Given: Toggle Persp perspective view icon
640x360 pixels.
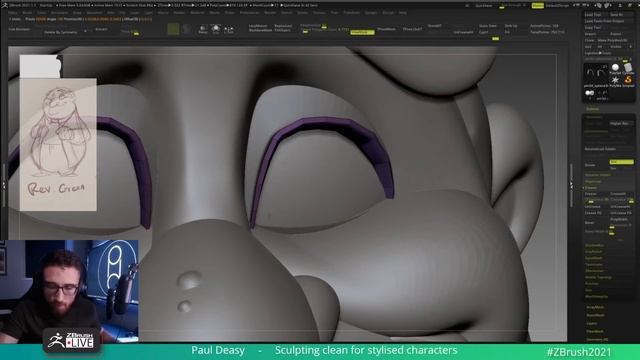Looking at the screenshot, I should click(203, 29).
